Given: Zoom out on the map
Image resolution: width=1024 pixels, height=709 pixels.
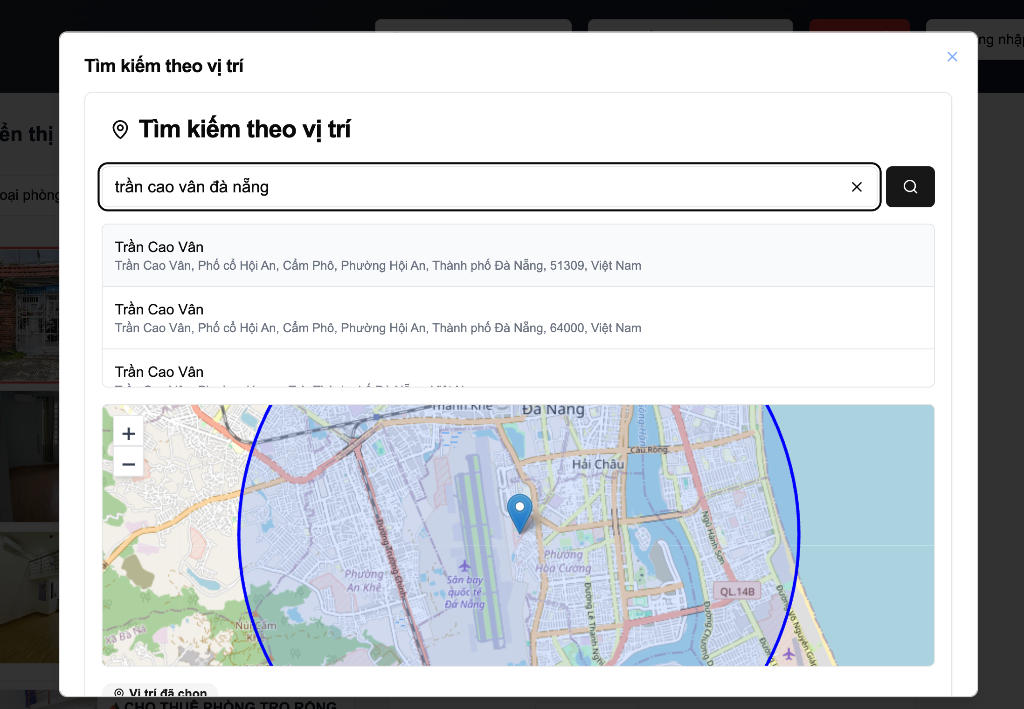Looking at the screenshot, I should coord(129,464).
